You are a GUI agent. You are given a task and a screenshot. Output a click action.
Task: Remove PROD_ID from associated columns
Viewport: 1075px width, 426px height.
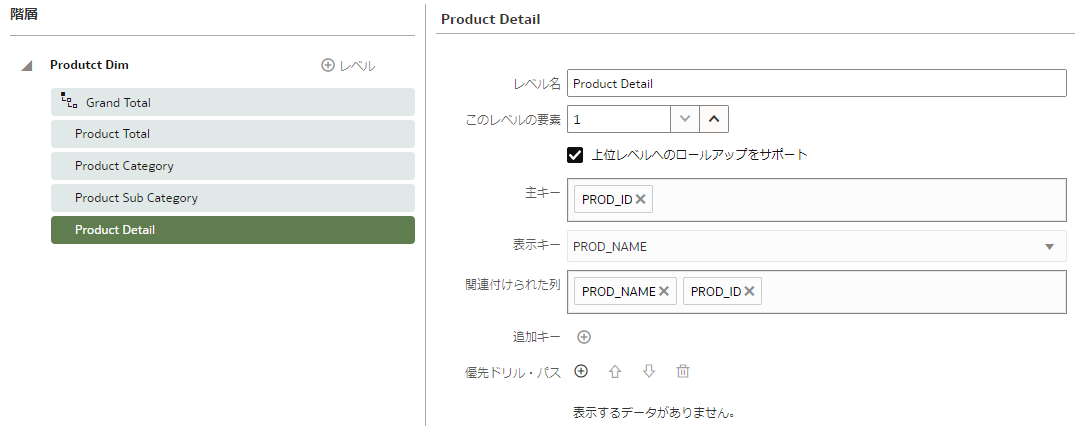(x=749, y=291)
